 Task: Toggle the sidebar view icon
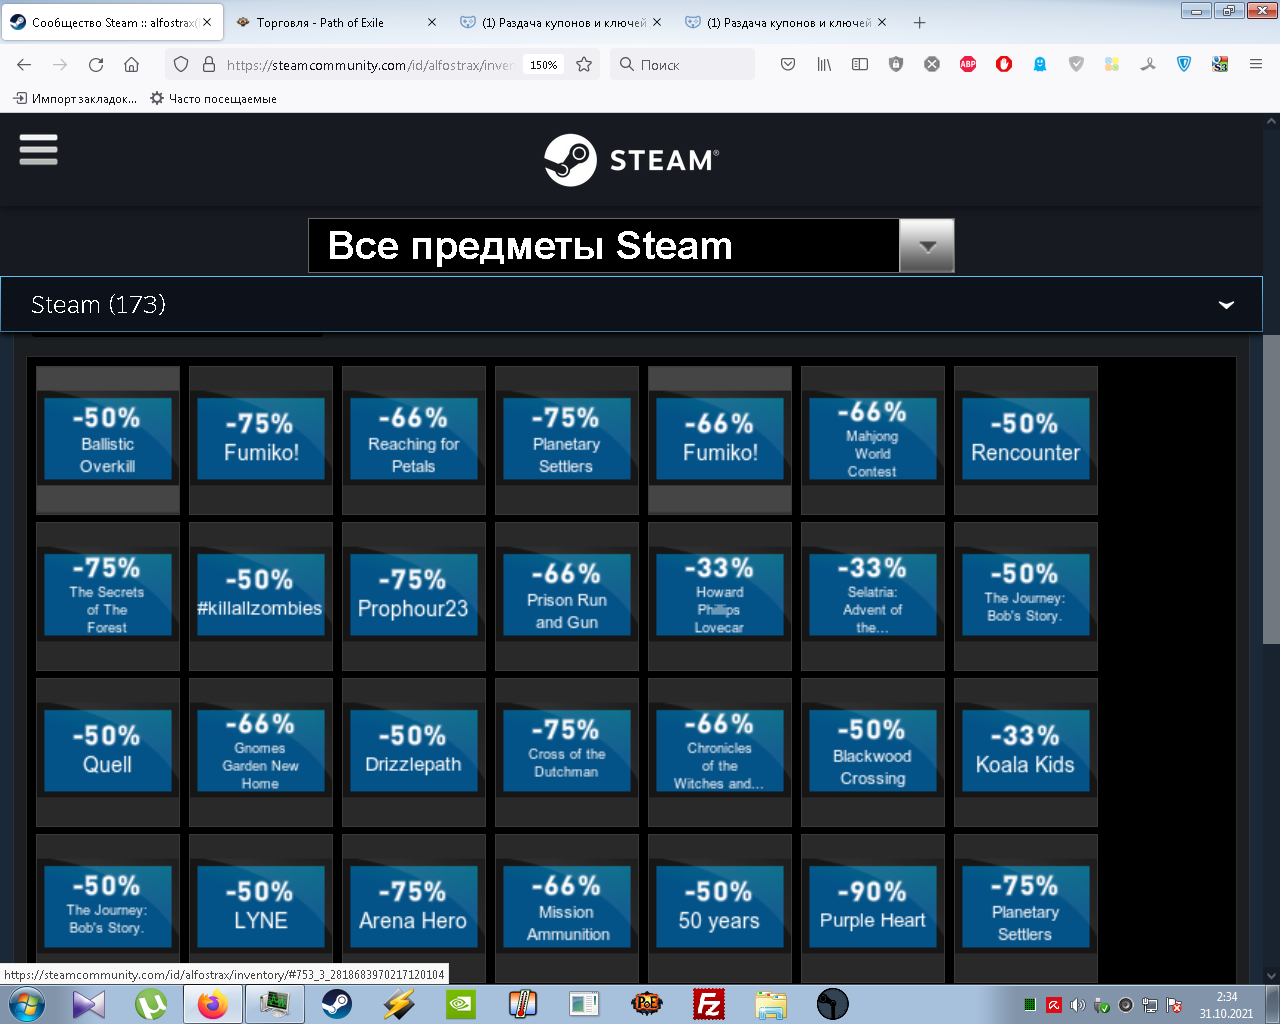(x=860, y=64)
